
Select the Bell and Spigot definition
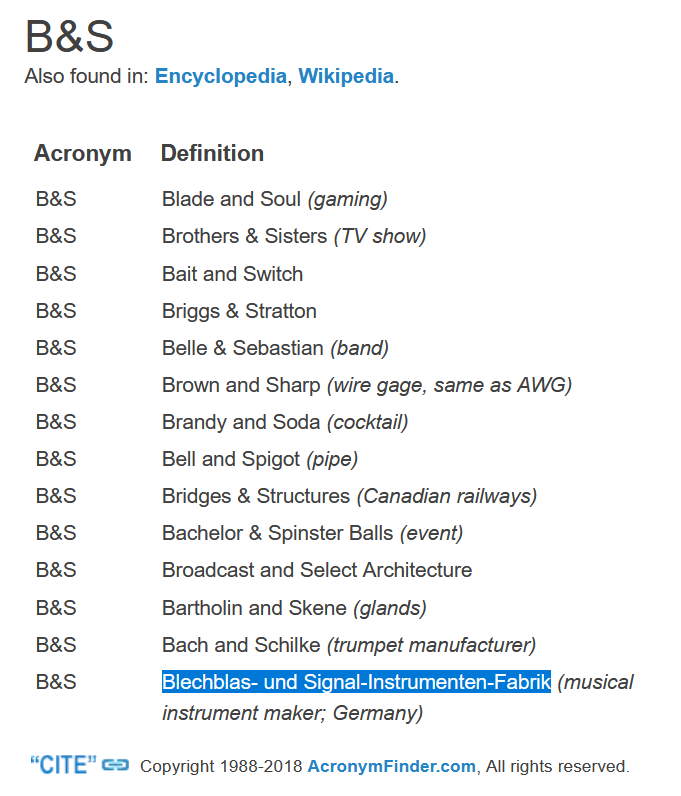(x=260, y=459)
